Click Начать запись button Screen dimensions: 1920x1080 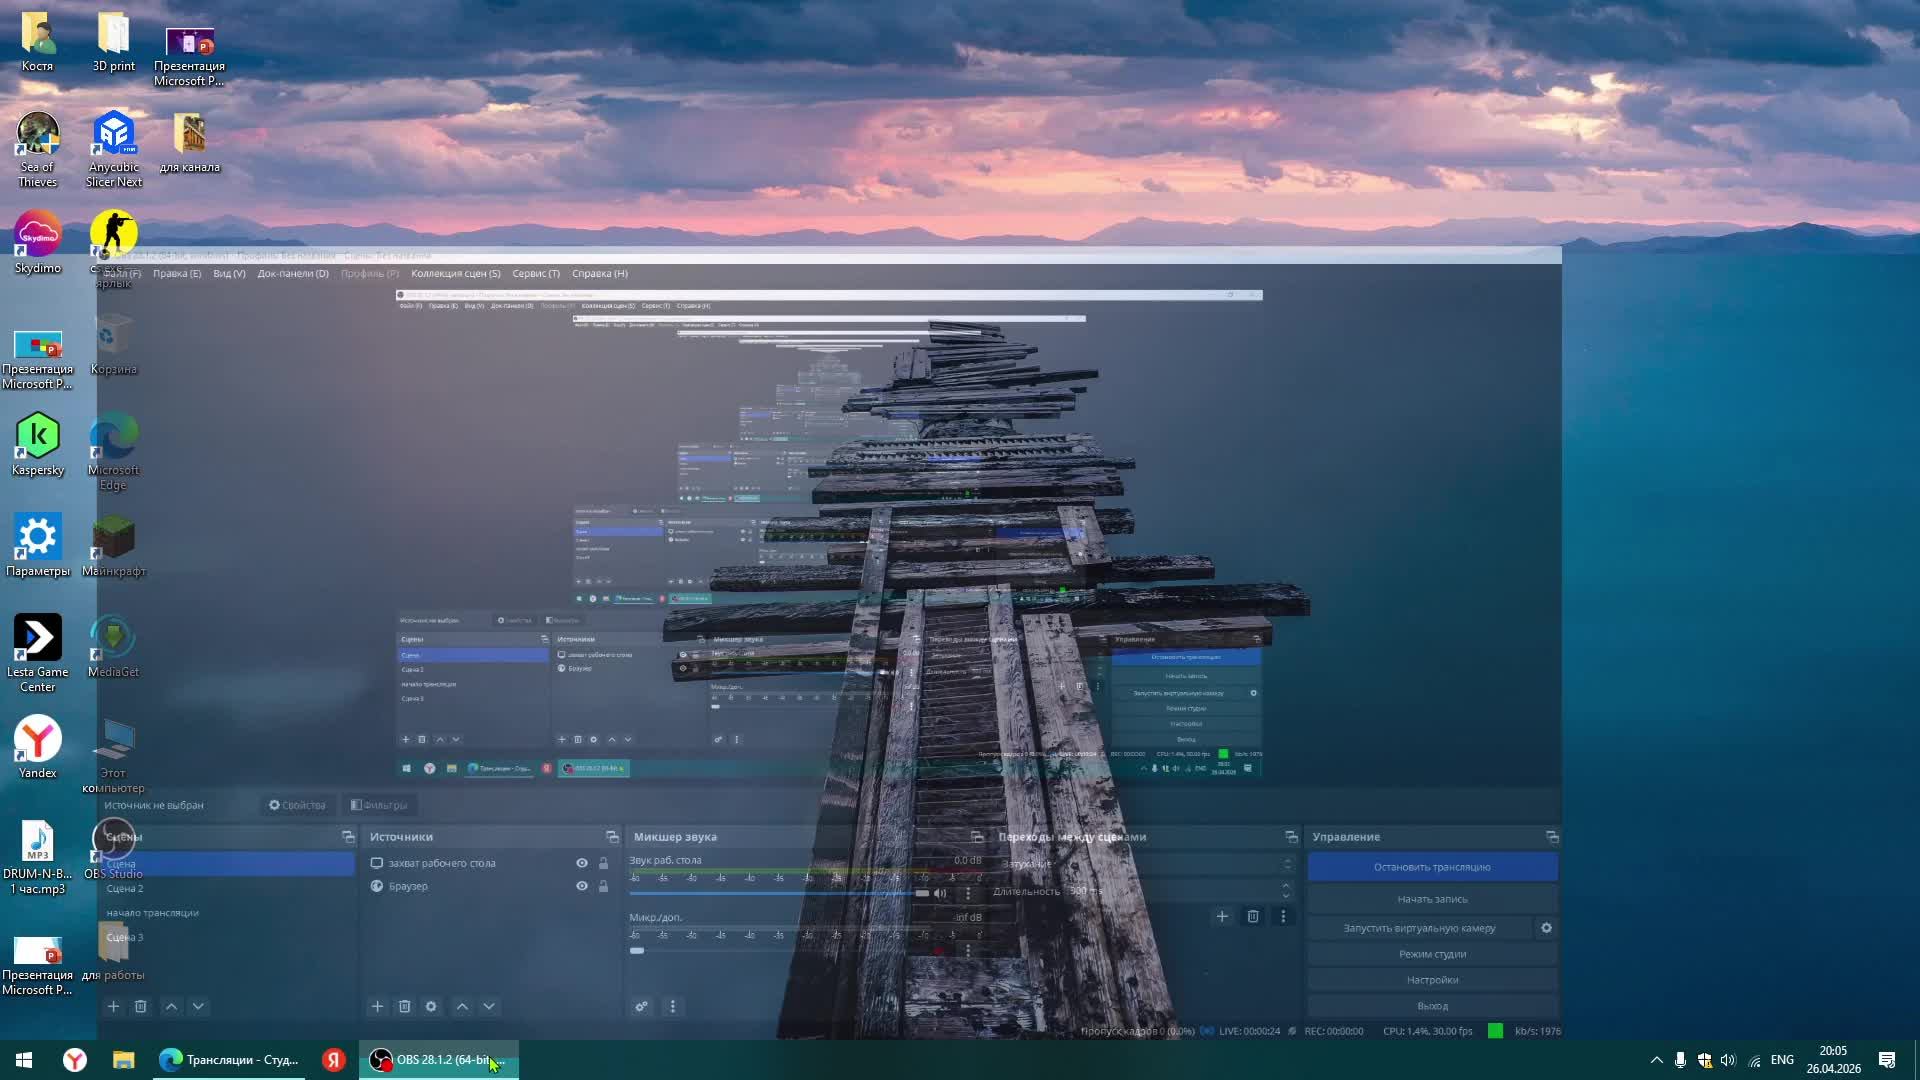[x=1432, y=899]
